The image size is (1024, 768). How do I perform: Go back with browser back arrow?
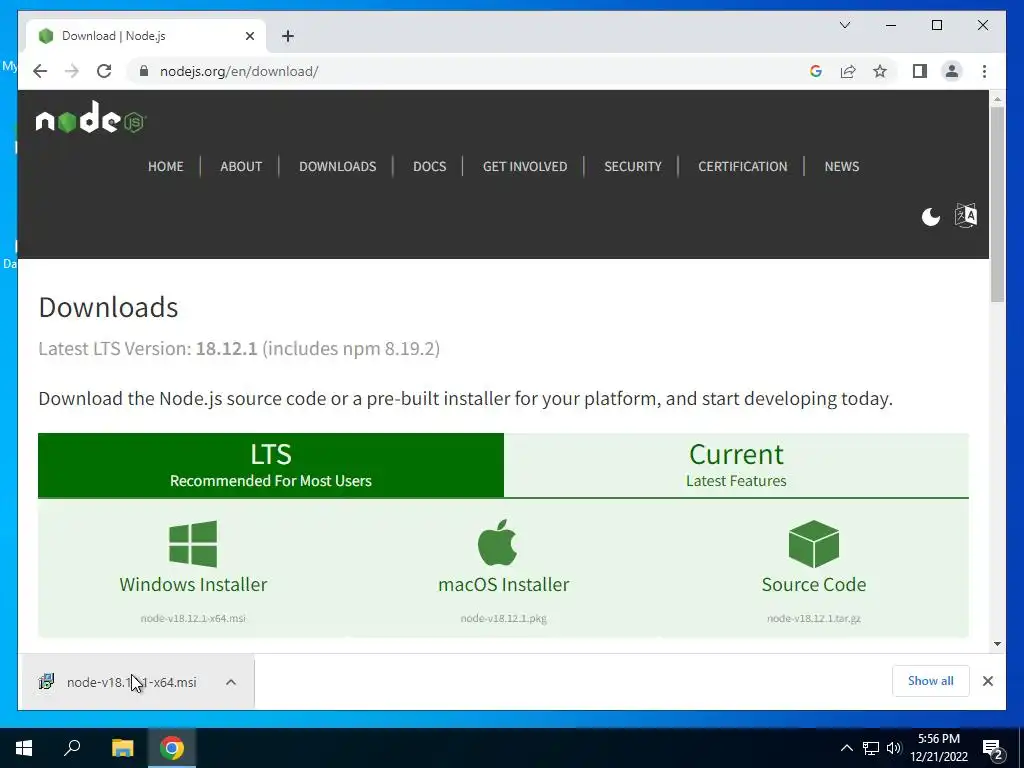tap(40, 71)
